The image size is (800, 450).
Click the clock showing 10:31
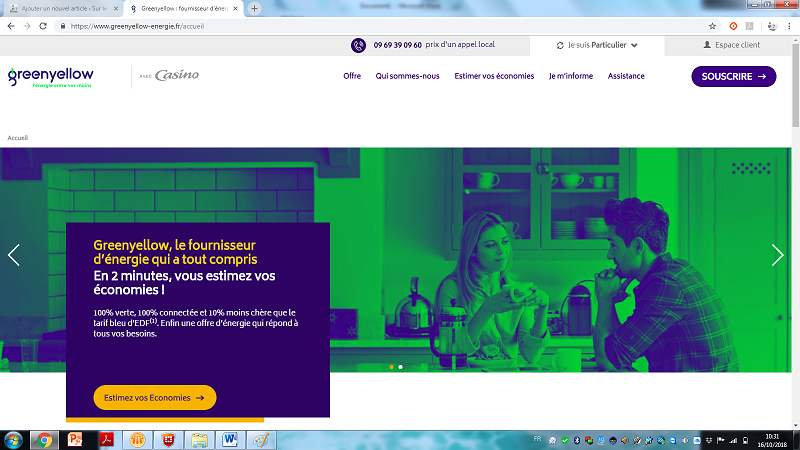pyautogui.click(x=772, y=437)
